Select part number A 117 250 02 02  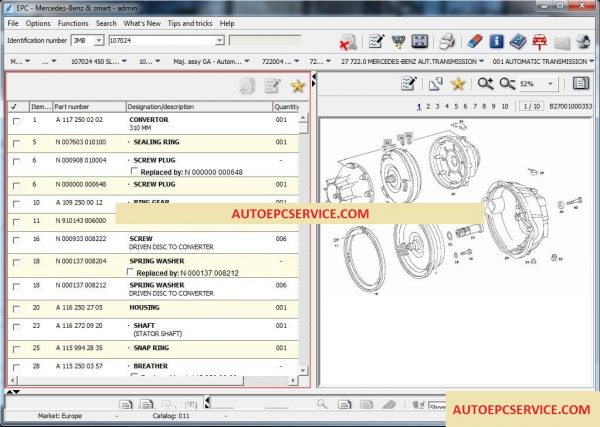pos(79,120)
